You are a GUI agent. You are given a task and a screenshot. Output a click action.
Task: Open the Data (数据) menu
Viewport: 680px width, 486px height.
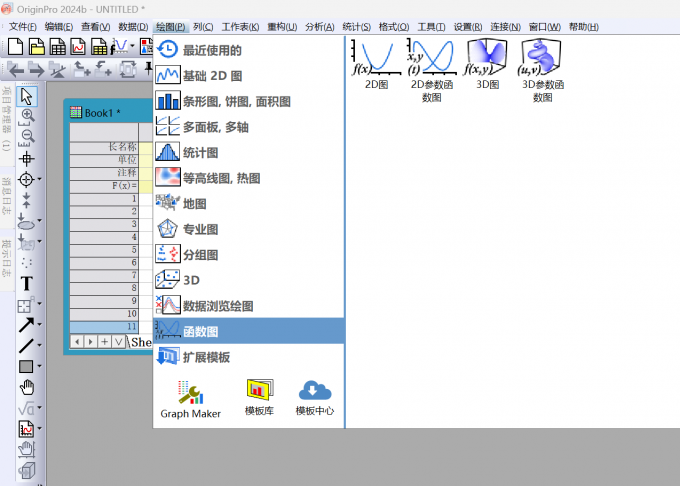(133, 27)
